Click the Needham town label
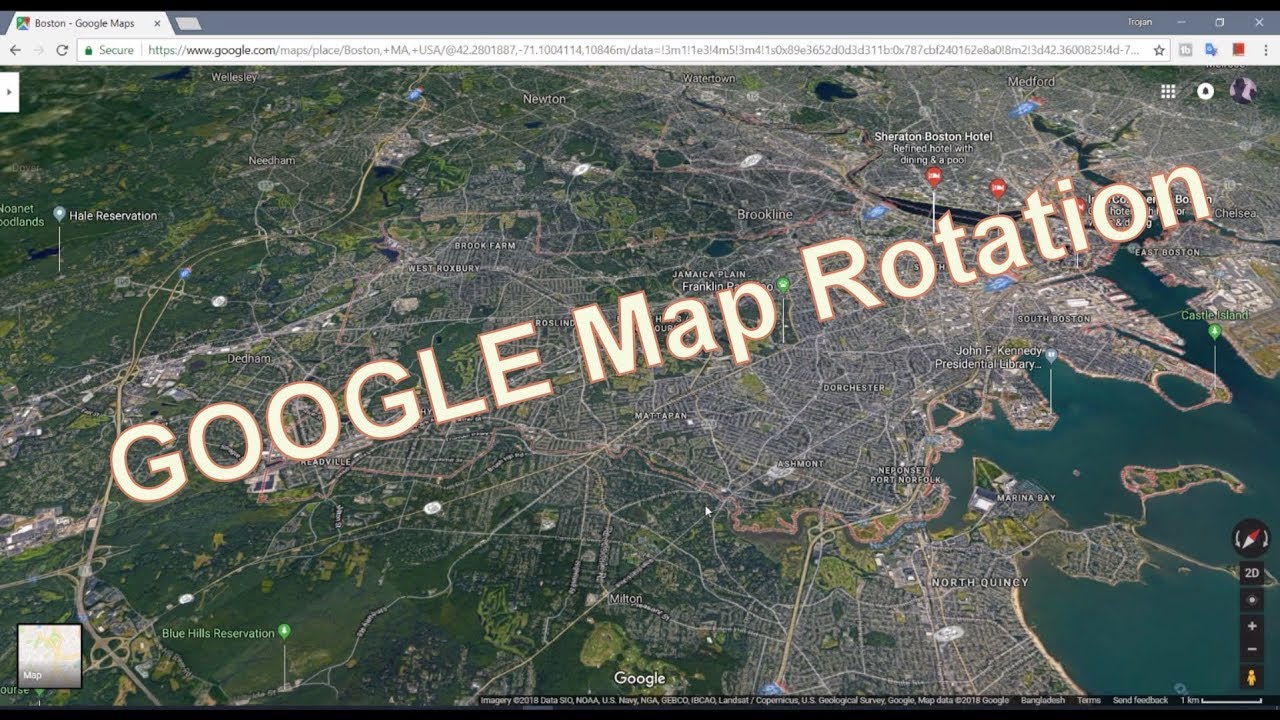 [x=272, y=160]
